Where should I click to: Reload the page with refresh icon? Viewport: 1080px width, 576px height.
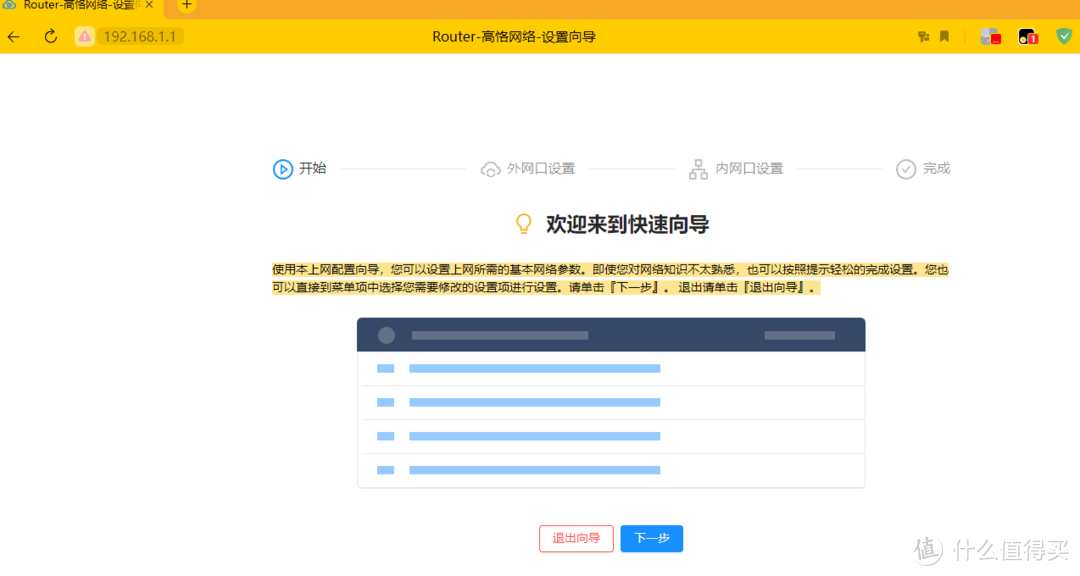coord(50,36)
